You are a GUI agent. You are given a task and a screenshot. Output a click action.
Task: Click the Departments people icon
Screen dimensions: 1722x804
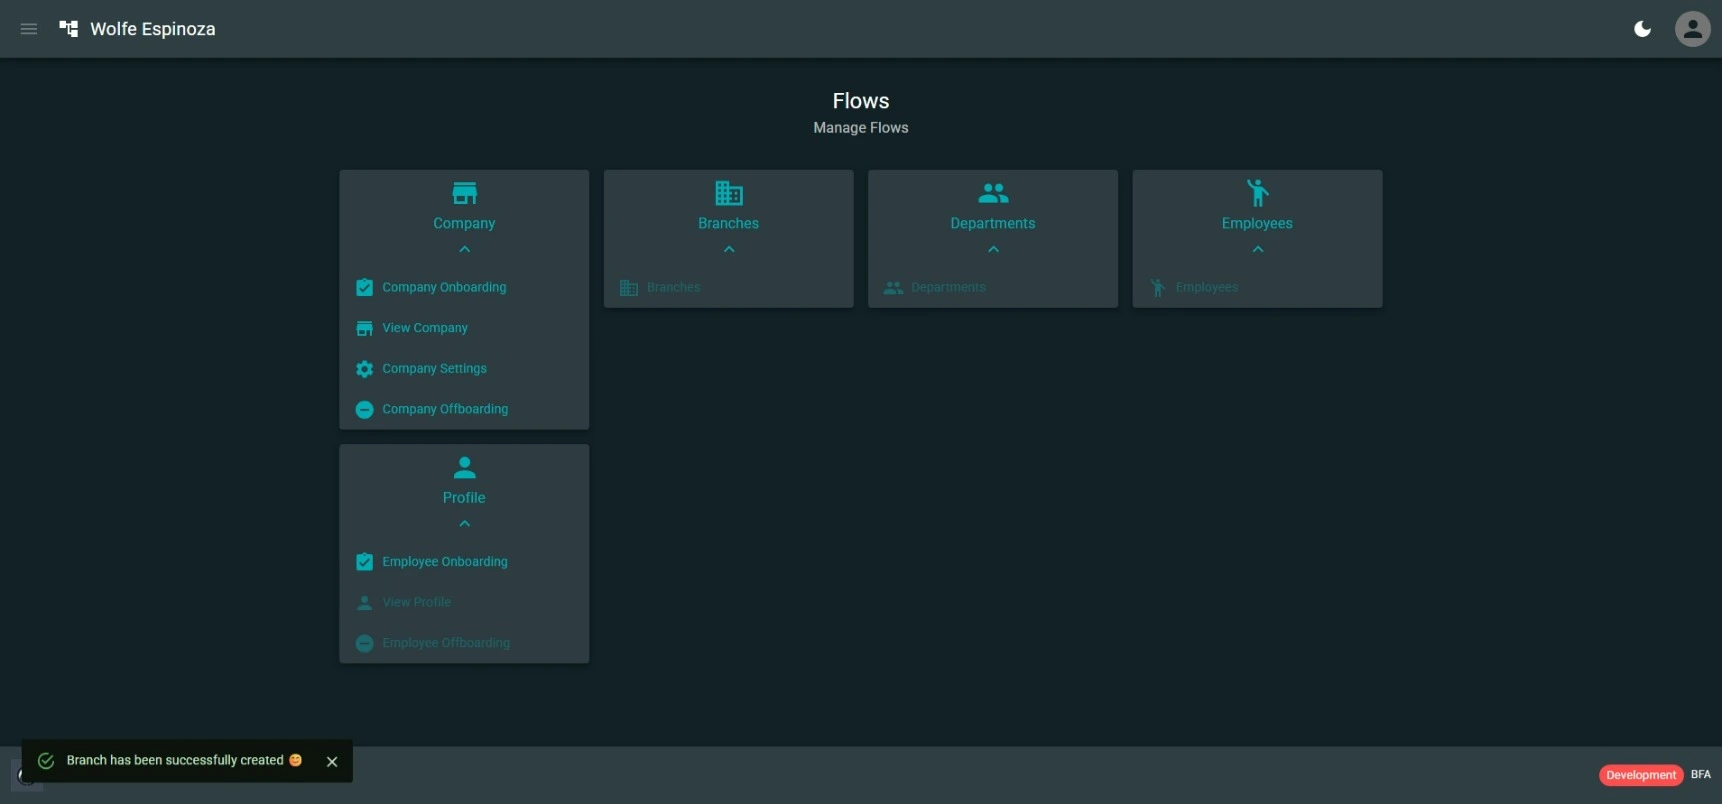pyautogui.click(x=992, y=193)
